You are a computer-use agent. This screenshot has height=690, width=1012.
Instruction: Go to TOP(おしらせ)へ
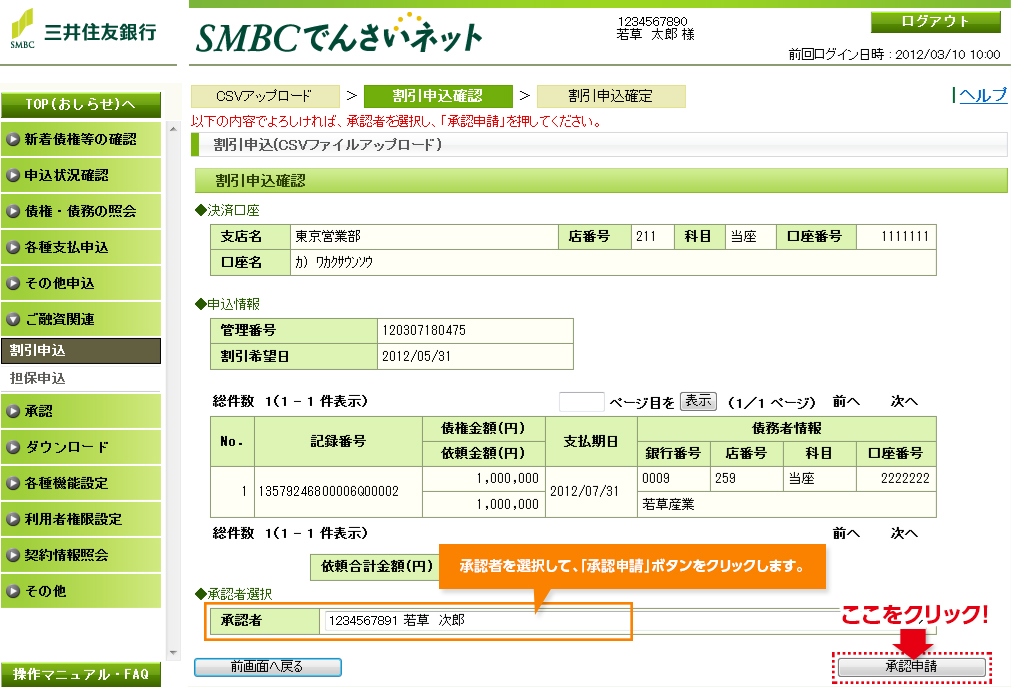81,104
